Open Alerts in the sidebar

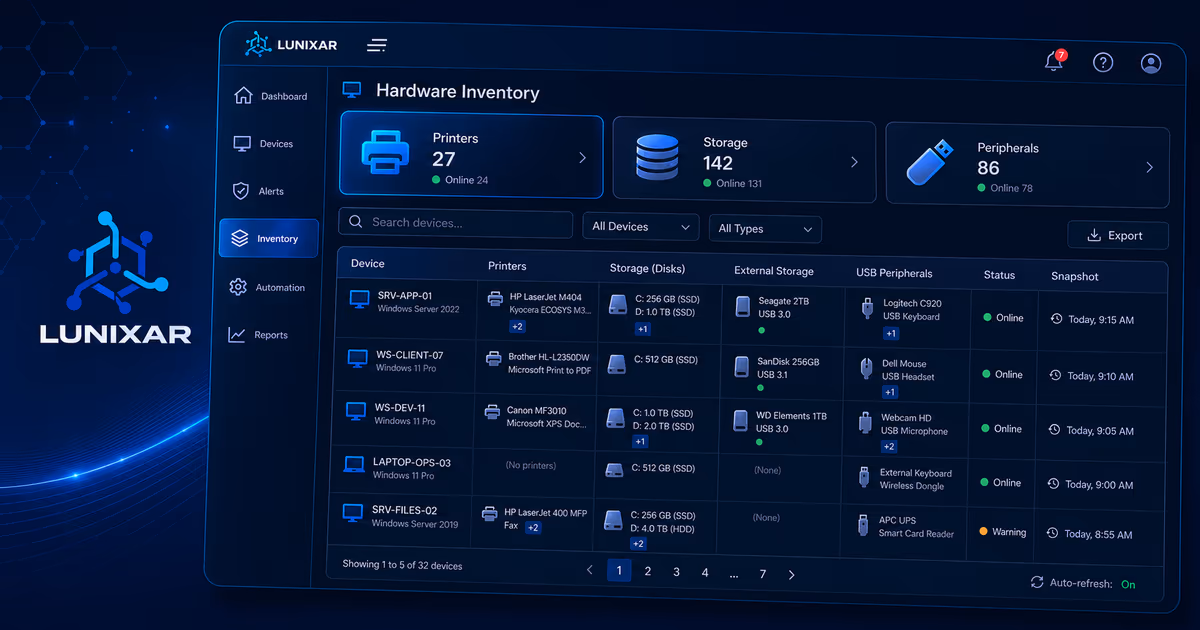click(258, 191)
